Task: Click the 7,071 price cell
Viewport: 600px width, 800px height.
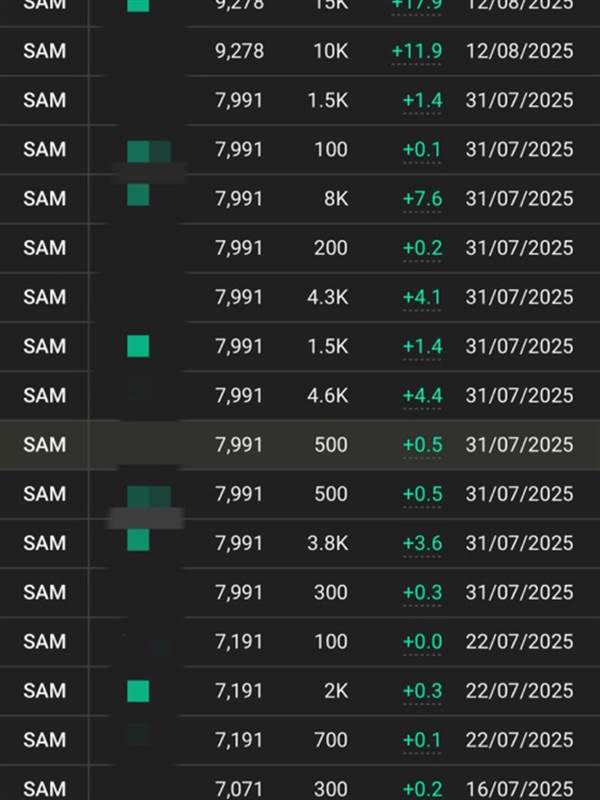Action: coord(239,789)
